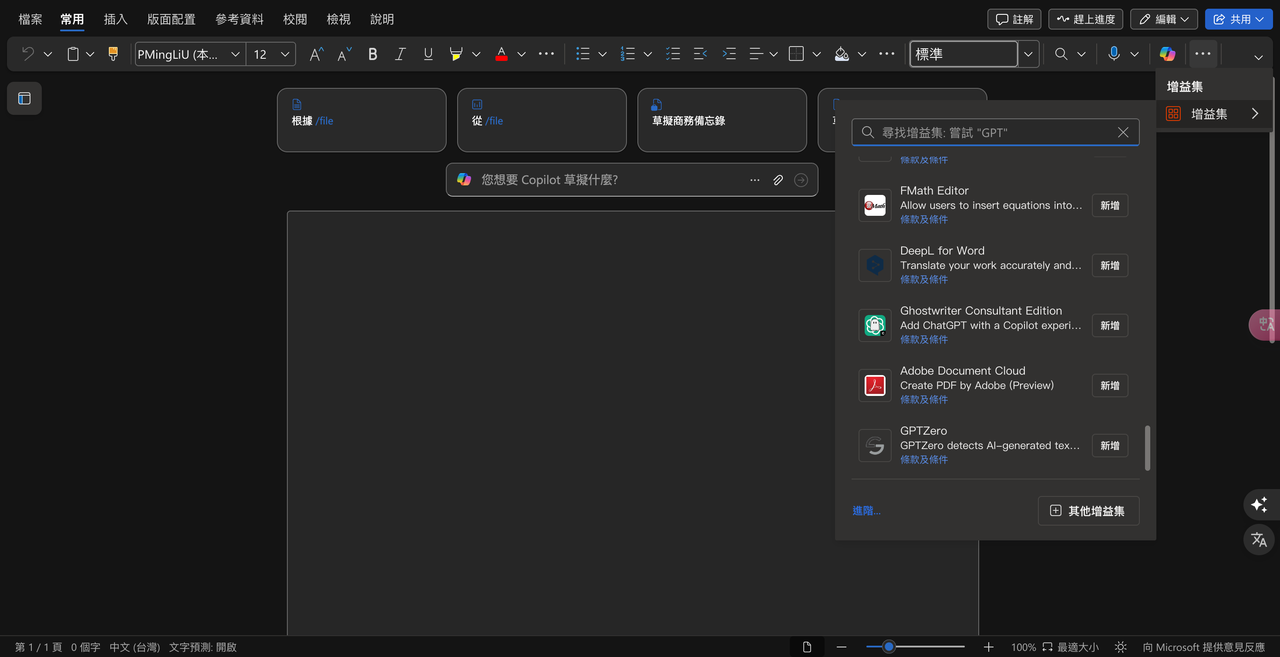Click 其他增益集 button
This screenshot has height=657, width=1280.
click(1088, 511)
